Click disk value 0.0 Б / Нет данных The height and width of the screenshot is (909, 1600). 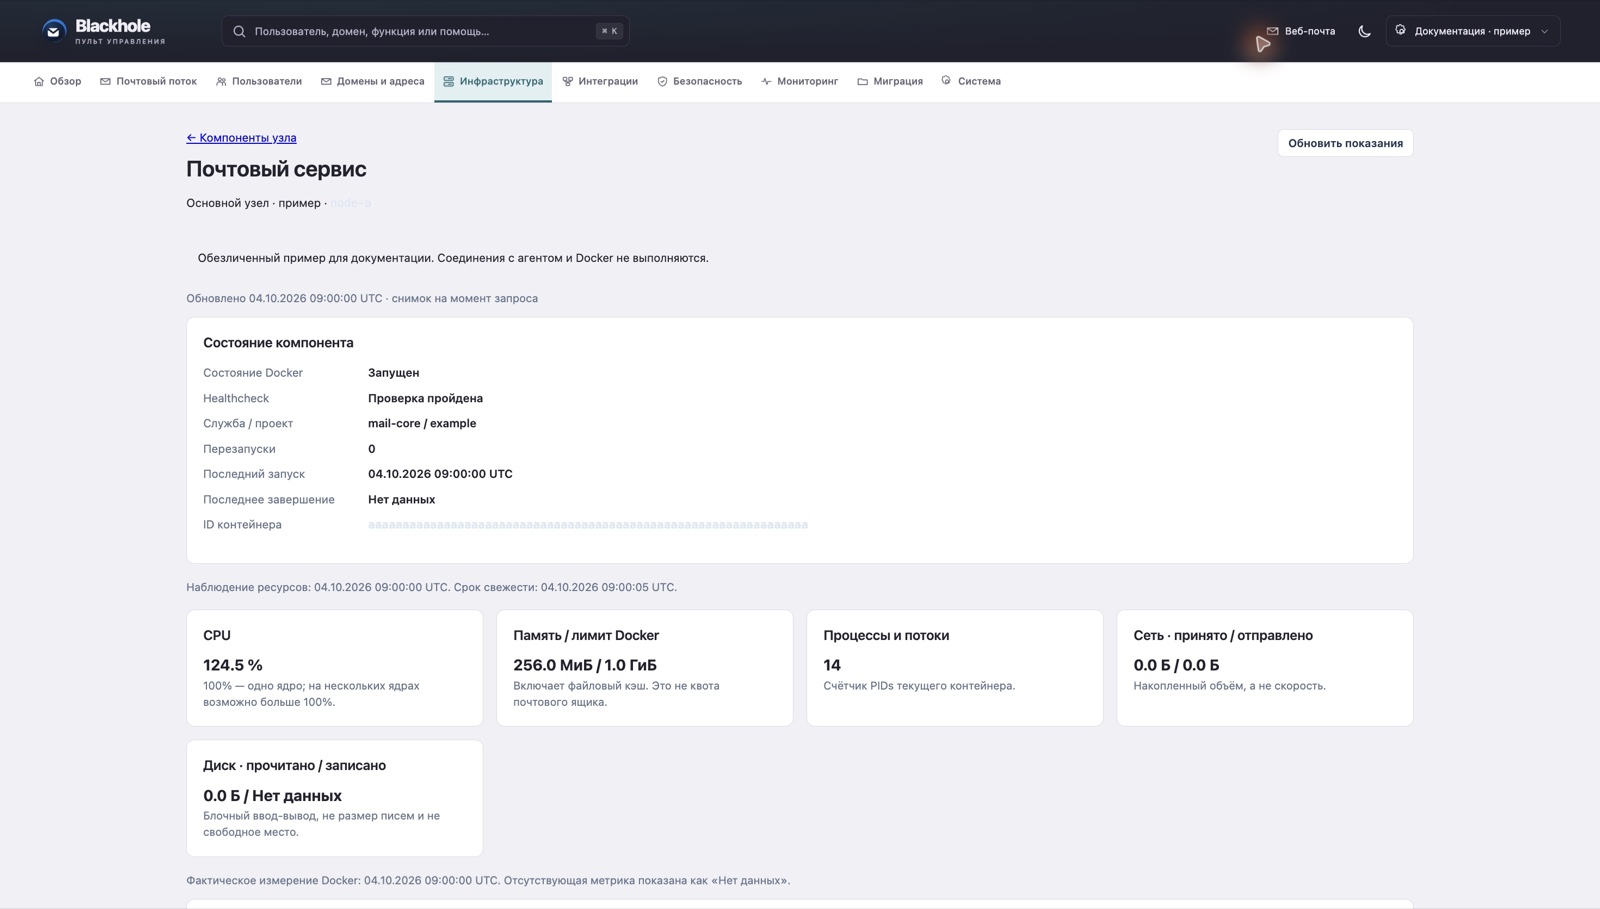(x=272, y=796)
